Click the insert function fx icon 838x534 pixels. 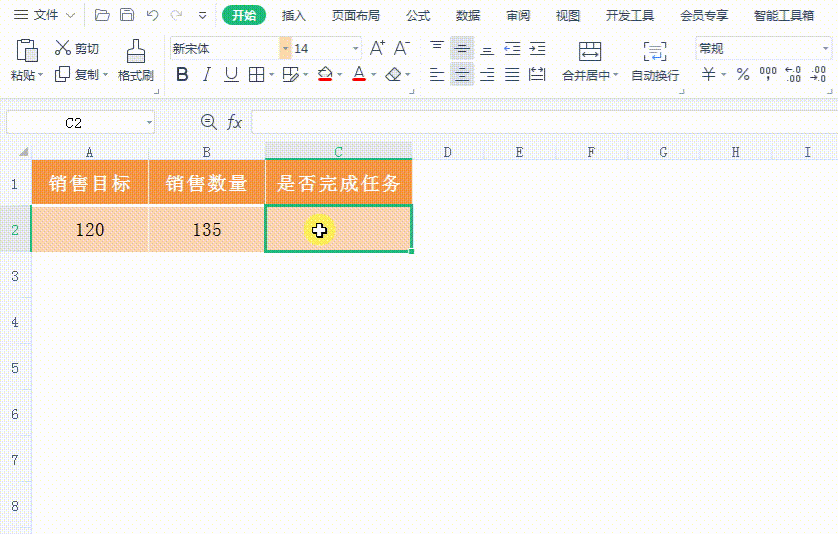pos(235,122)
